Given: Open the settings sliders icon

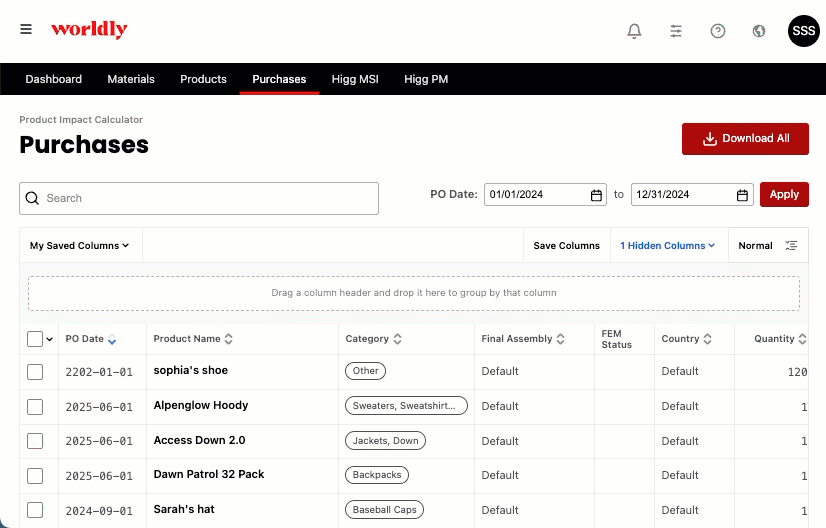Looking at the screenshot, I should [676, 31].
